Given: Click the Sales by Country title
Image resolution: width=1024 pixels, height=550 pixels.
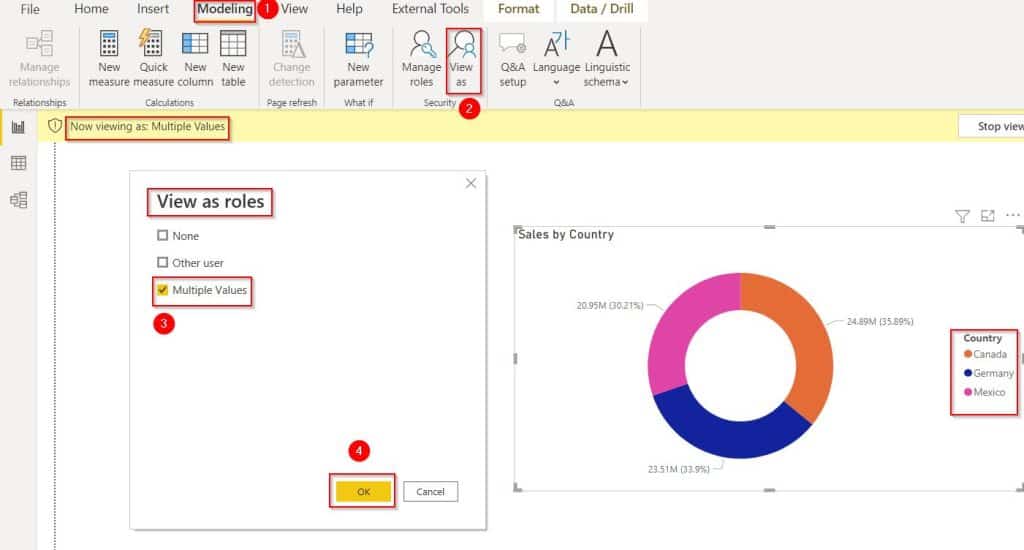Looking at the screenshot, I should point(566,235).
